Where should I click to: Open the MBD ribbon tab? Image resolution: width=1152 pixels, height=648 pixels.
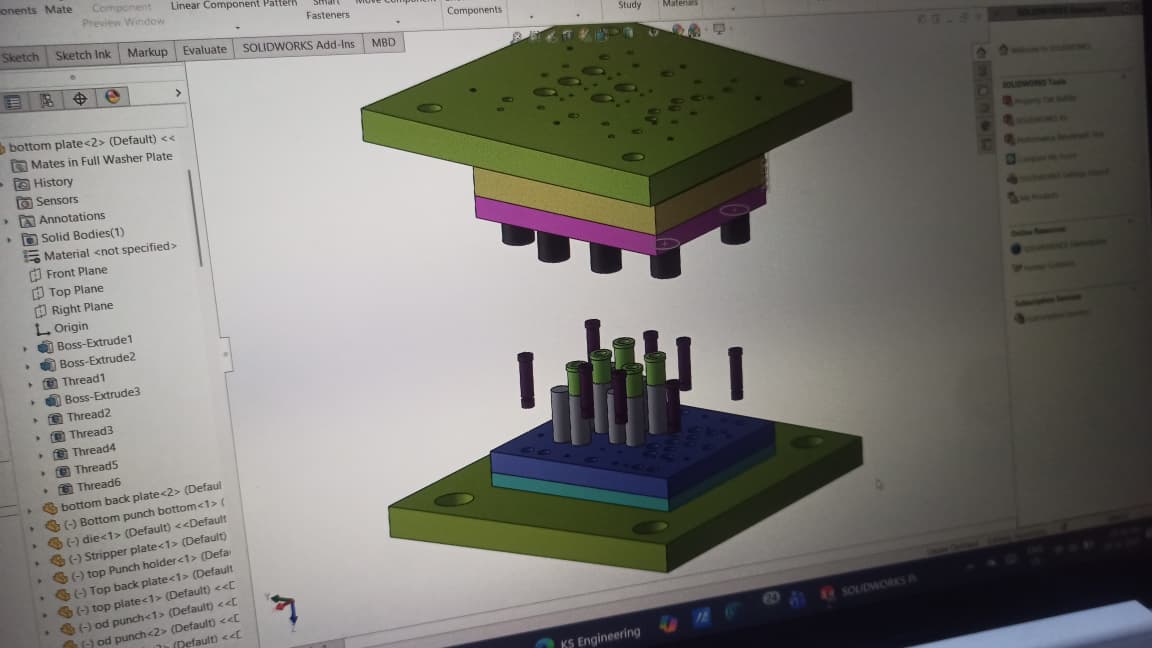pyautogui.click(x=383, y=43)
